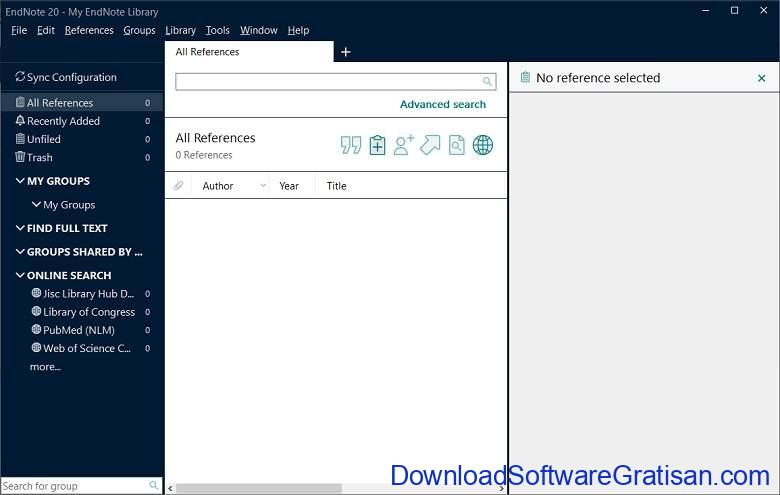Click the scrollbar right arrow

501,489
